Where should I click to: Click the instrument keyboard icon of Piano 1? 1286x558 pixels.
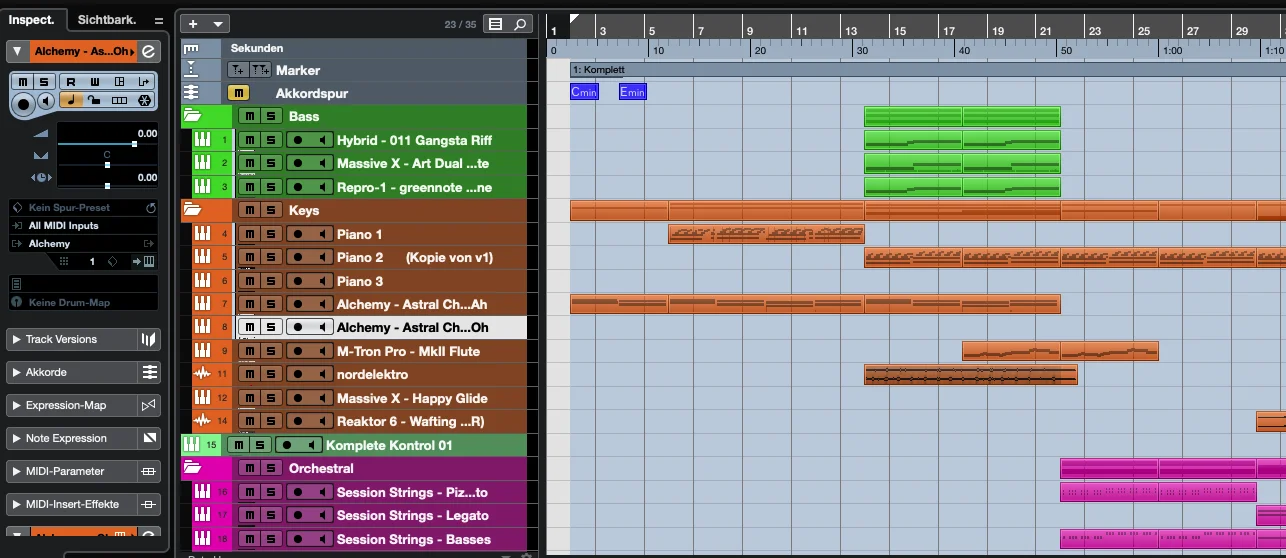tap(202, 234)
